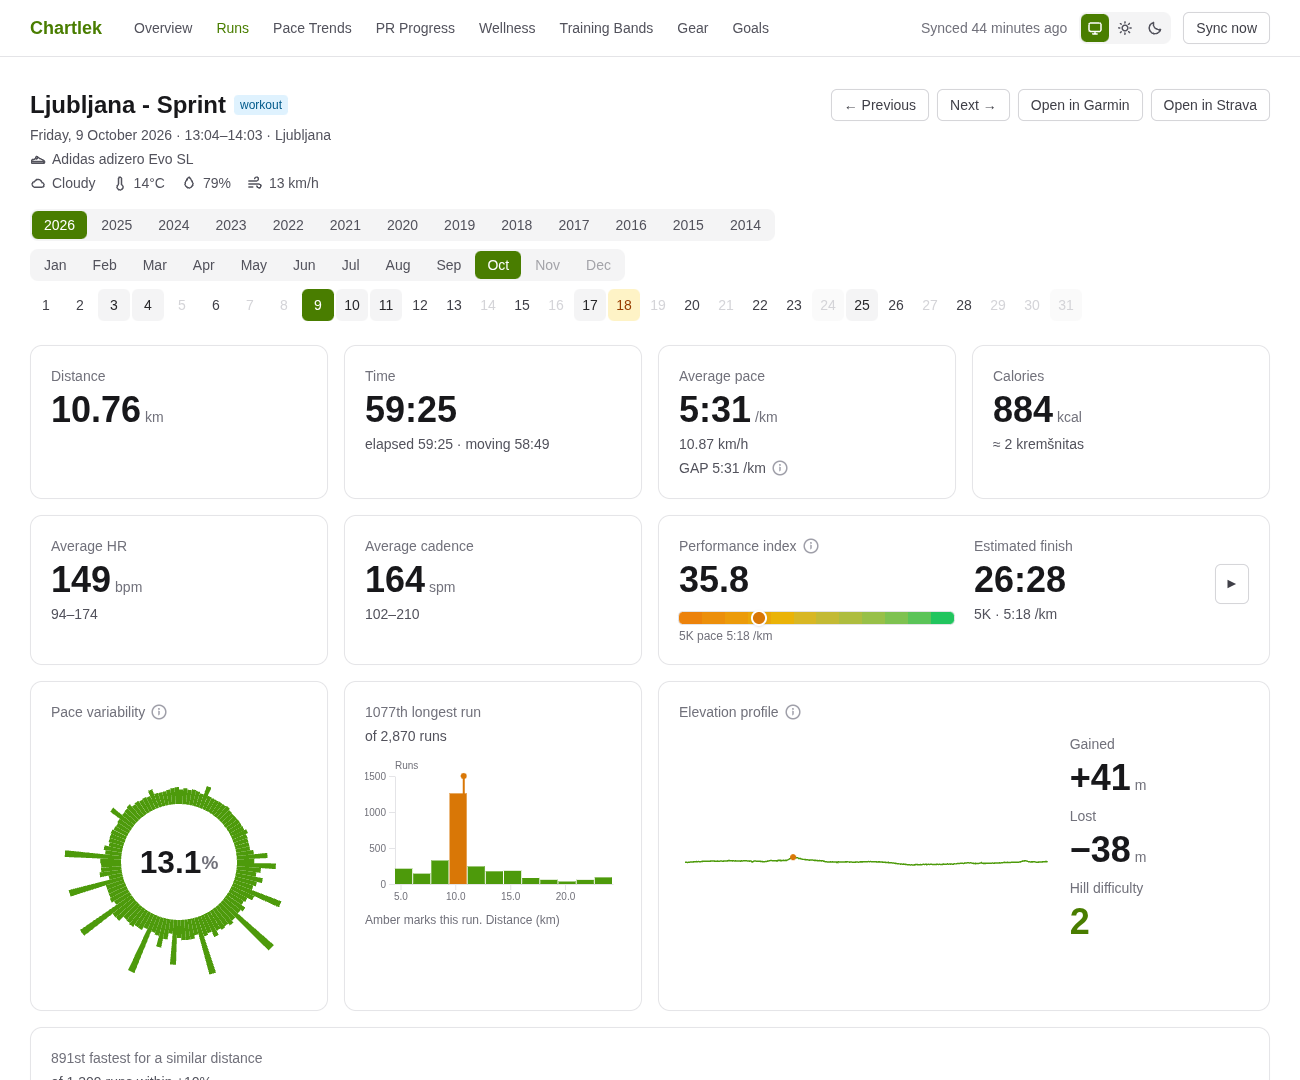Select year 2025
This screenshot has width=1300, height=1080.
tap(117, 225)
